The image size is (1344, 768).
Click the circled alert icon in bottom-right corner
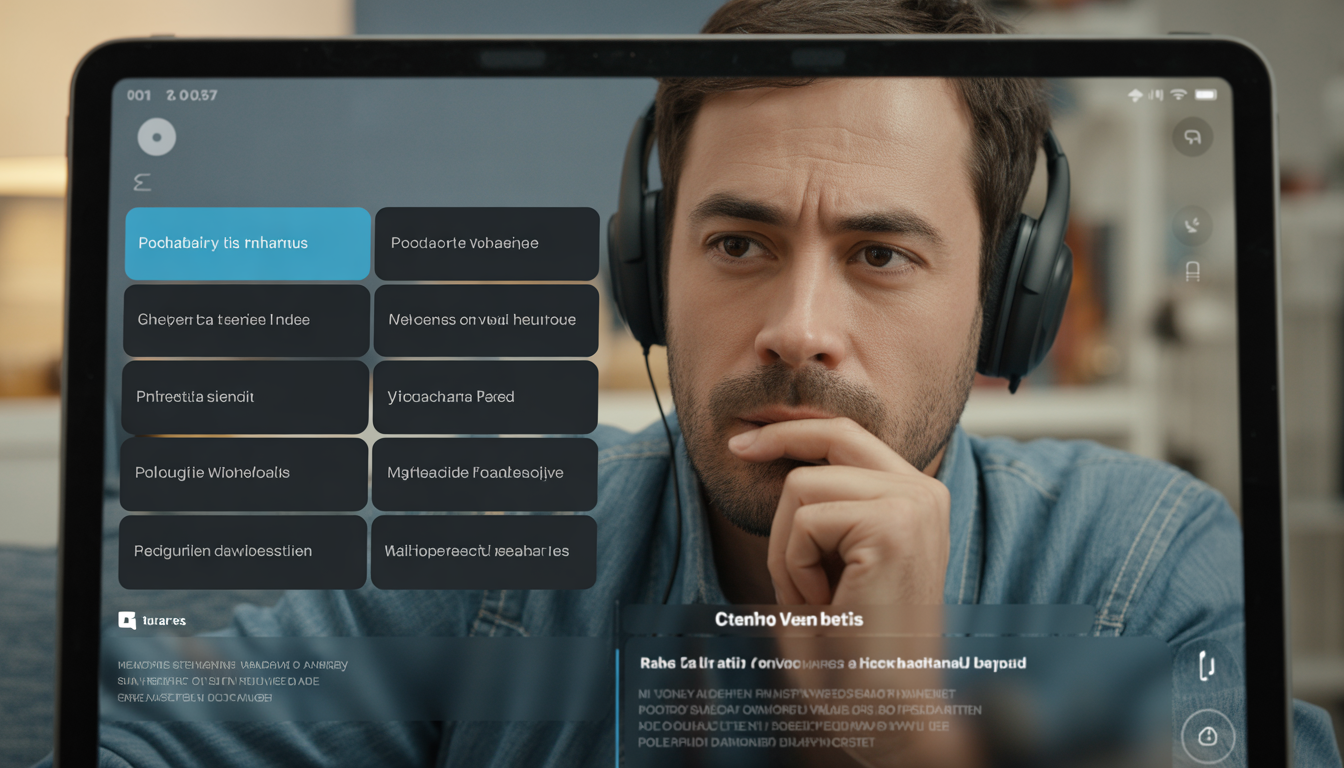(x=1207, y=737)
